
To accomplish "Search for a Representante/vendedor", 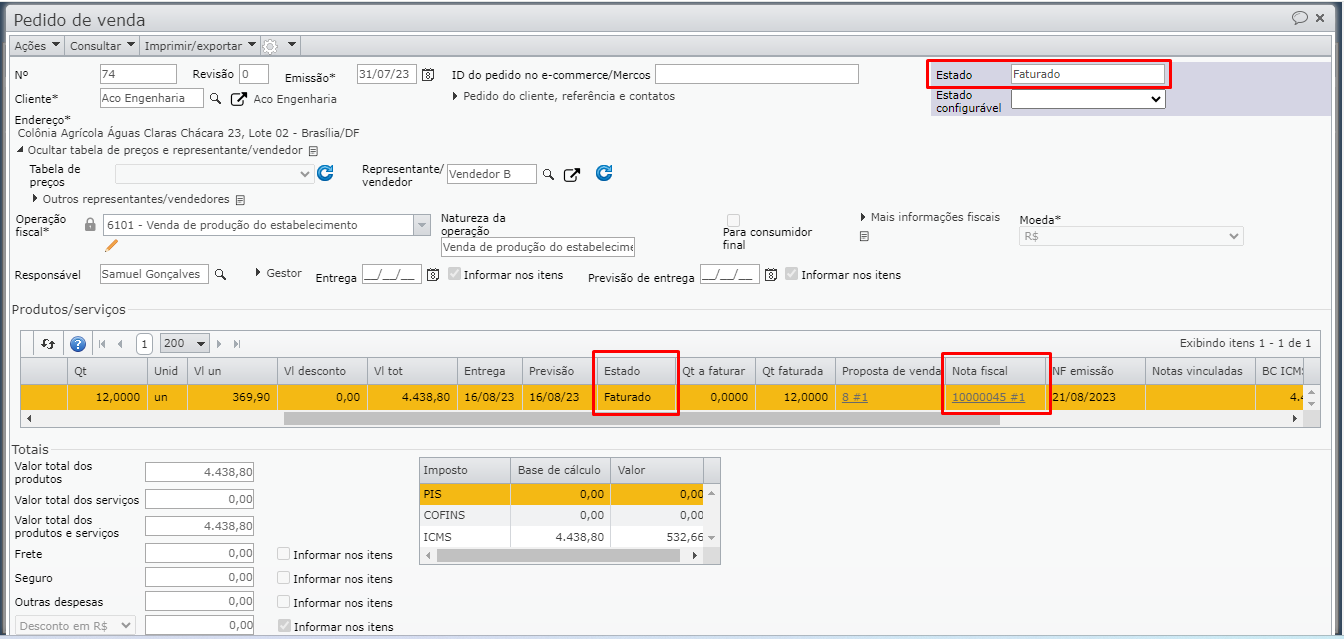I will point(548,175).
